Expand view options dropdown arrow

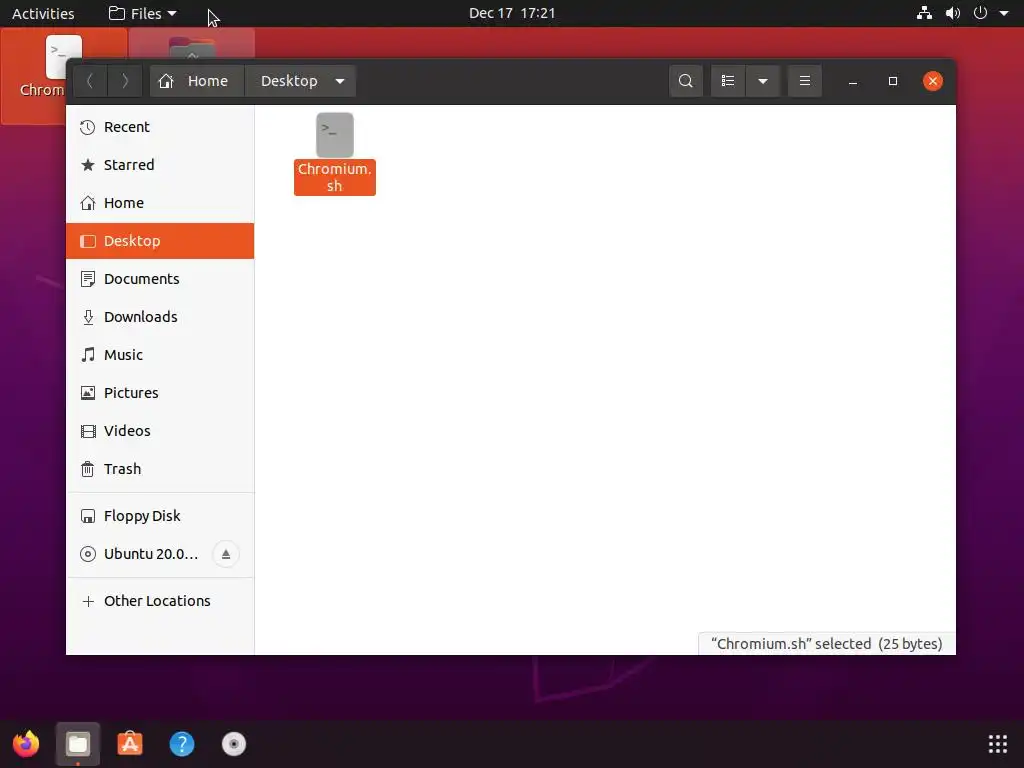(x=763, y=81)
